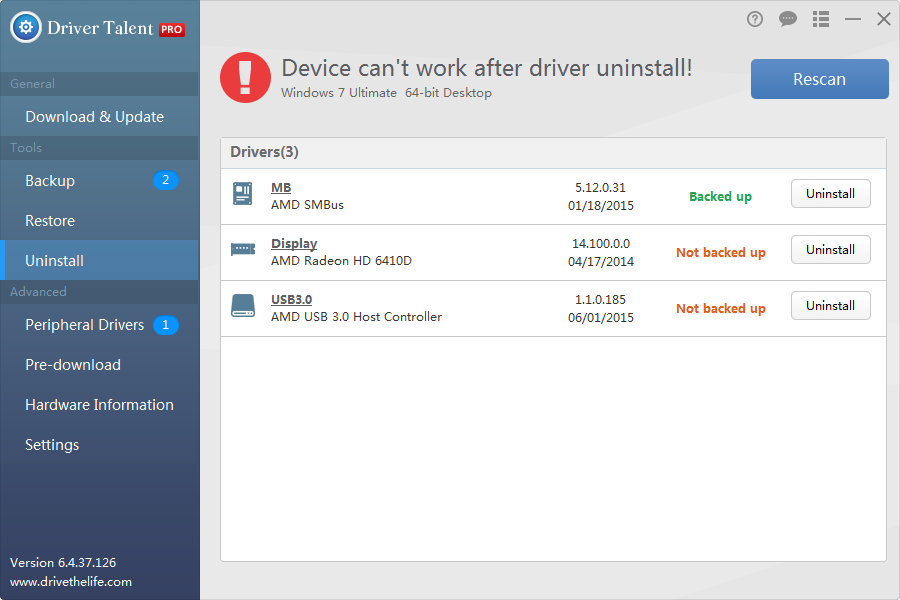Click 'Version 6.4.37.126' text
The width and height of the screenshot is (900, 600).
coord(63,563)
